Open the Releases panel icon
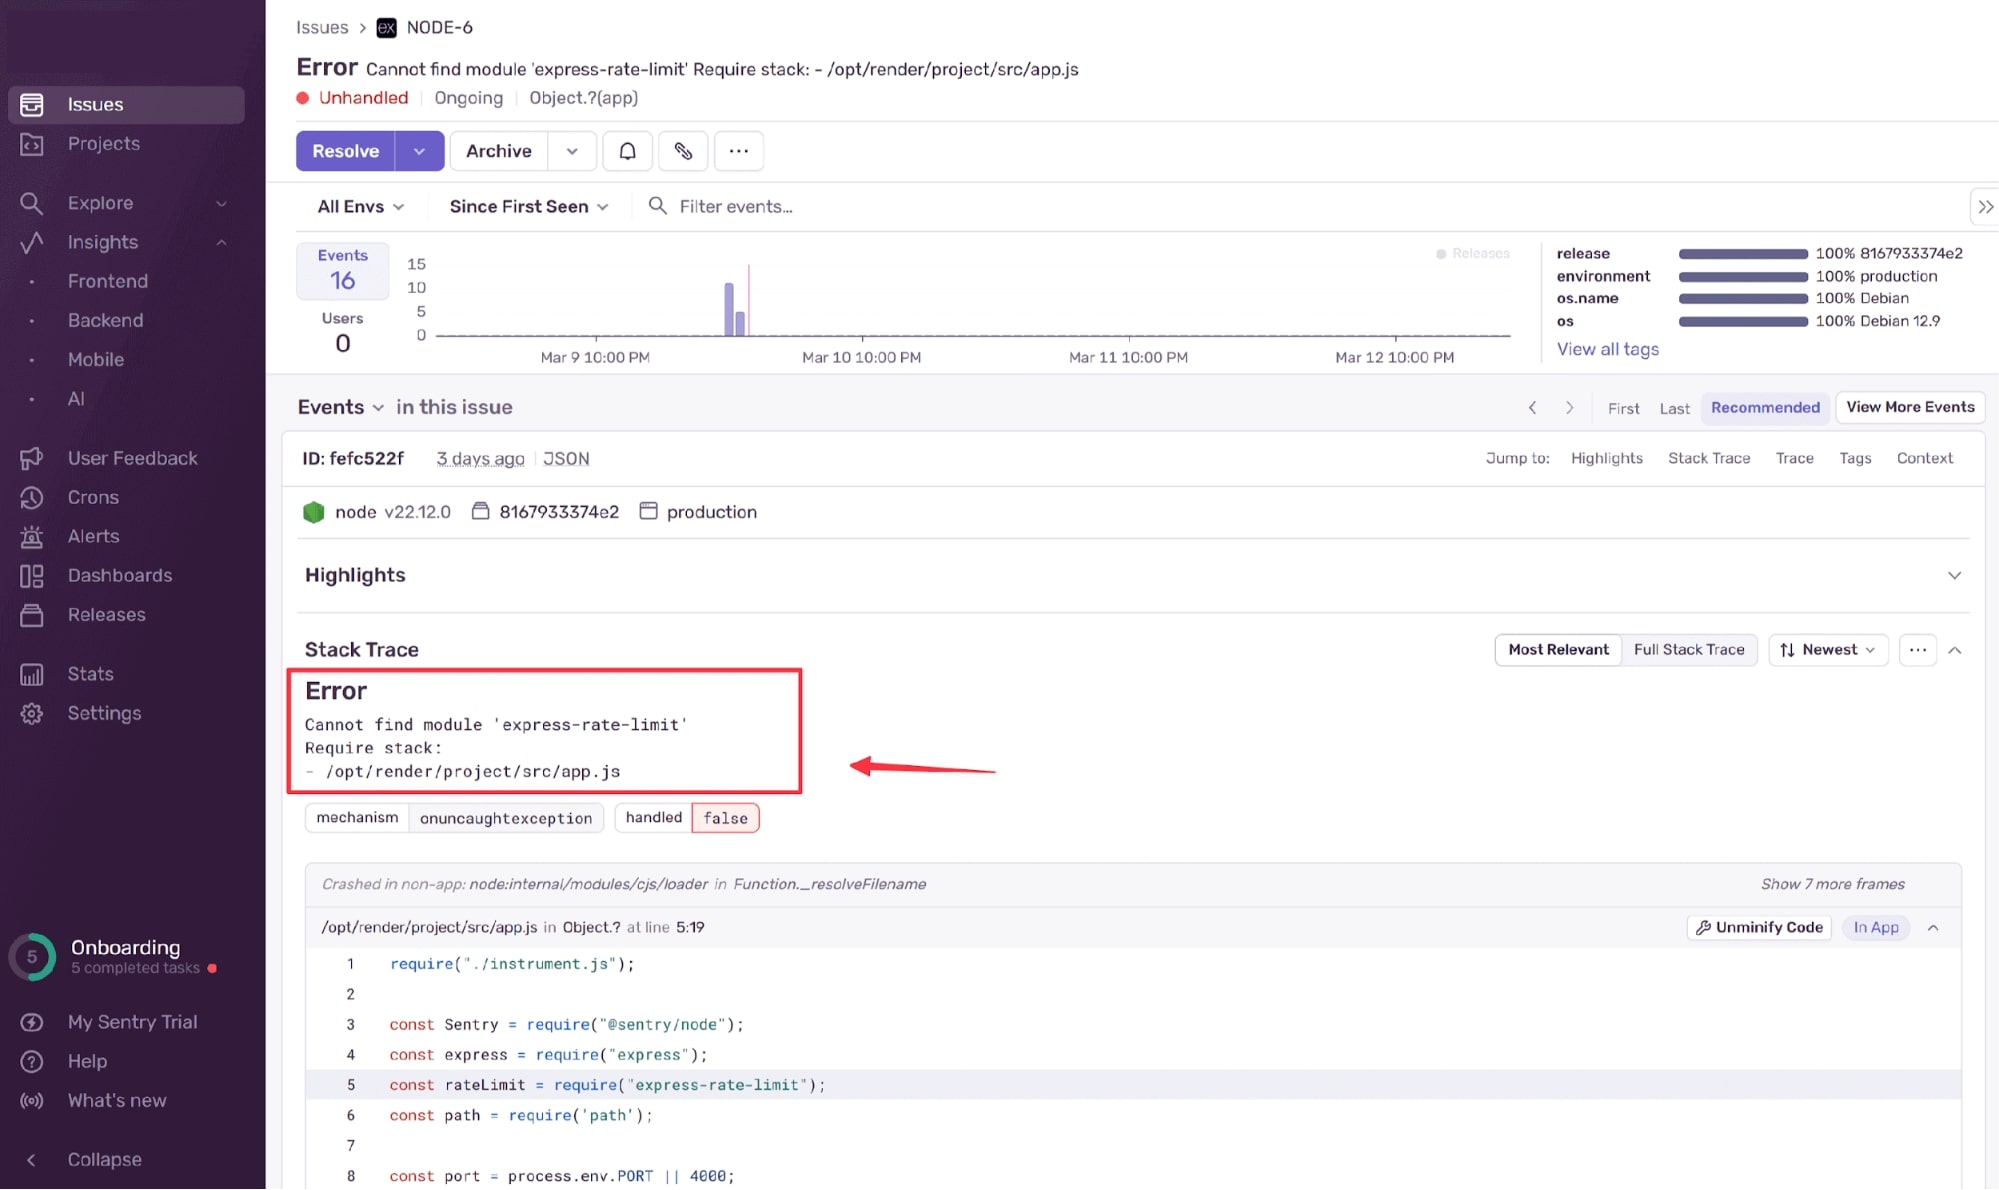The height and width of the screenshot is (1190, 1999). tap(31, 615)
